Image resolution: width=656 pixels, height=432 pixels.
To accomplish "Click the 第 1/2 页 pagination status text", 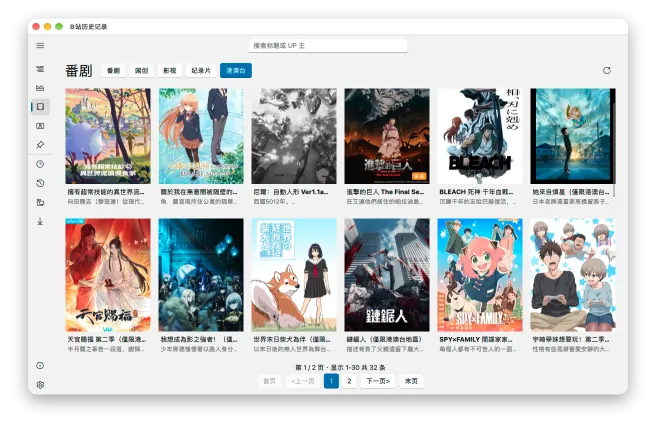I will (x=340, y=368).
